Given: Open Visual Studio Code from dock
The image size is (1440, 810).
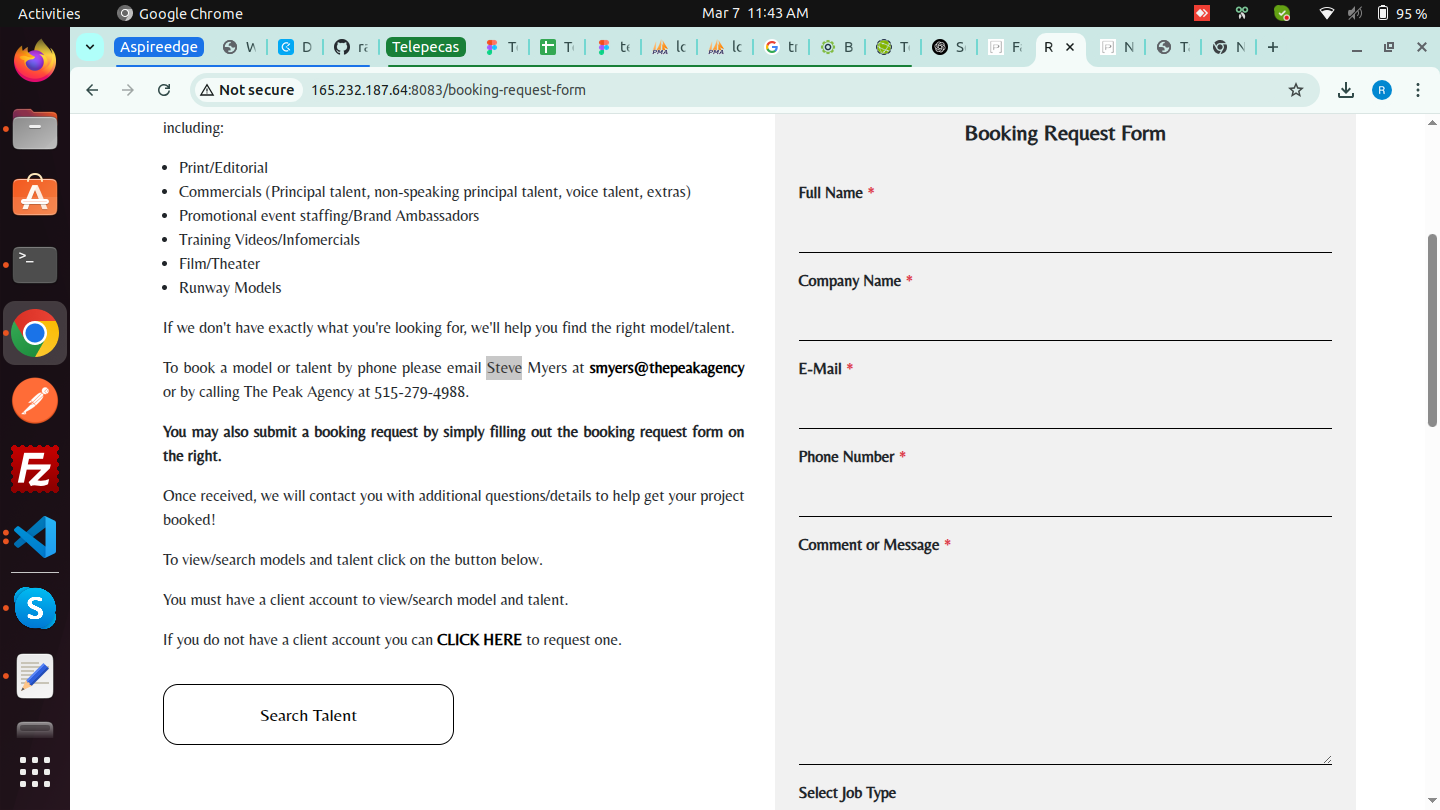Looking at the screenshot, I should [35, 537].
